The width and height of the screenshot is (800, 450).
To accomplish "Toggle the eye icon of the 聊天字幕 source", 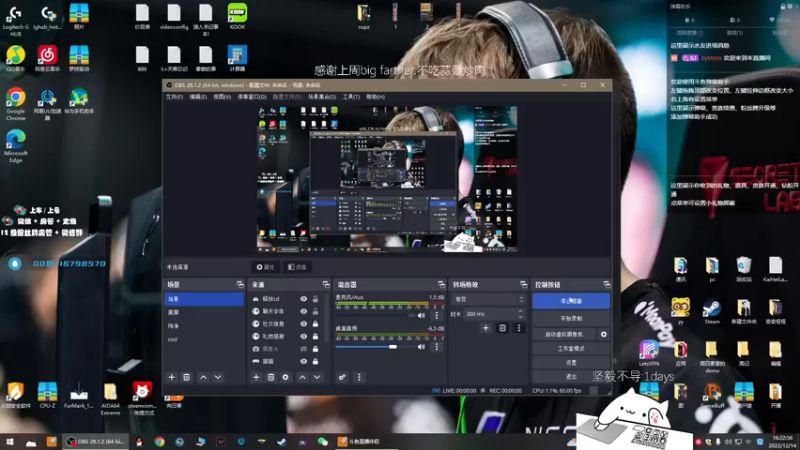I will coord(304,311).
